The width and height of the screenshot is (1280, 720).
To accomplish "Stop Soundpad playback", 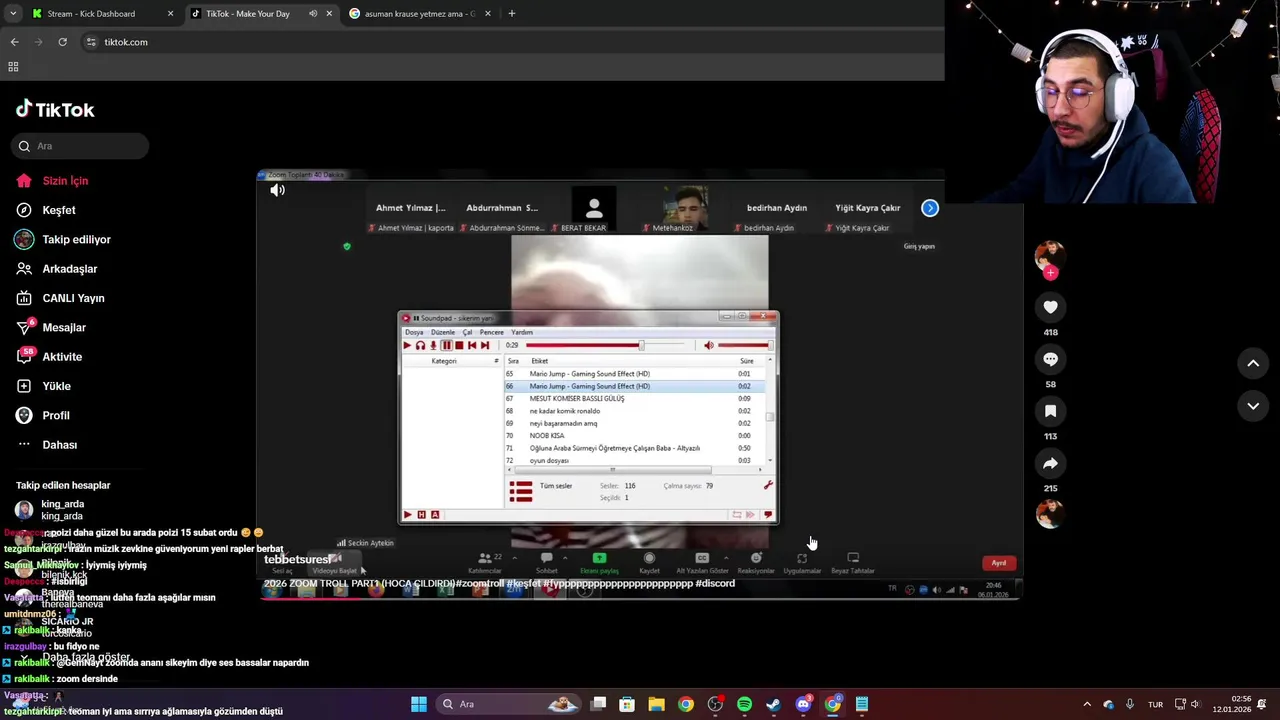I will (x=459, y=345).
